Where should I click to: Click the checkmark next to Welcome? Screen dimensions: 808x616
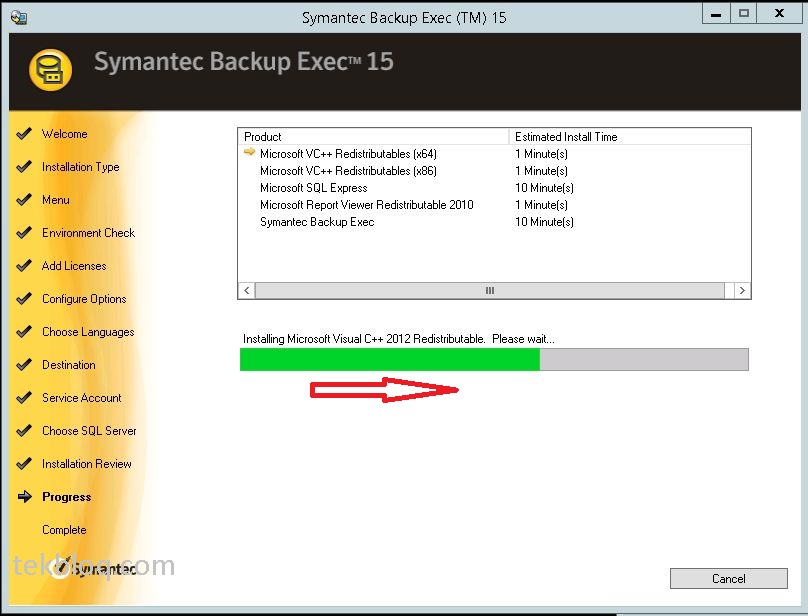(24, 134)
